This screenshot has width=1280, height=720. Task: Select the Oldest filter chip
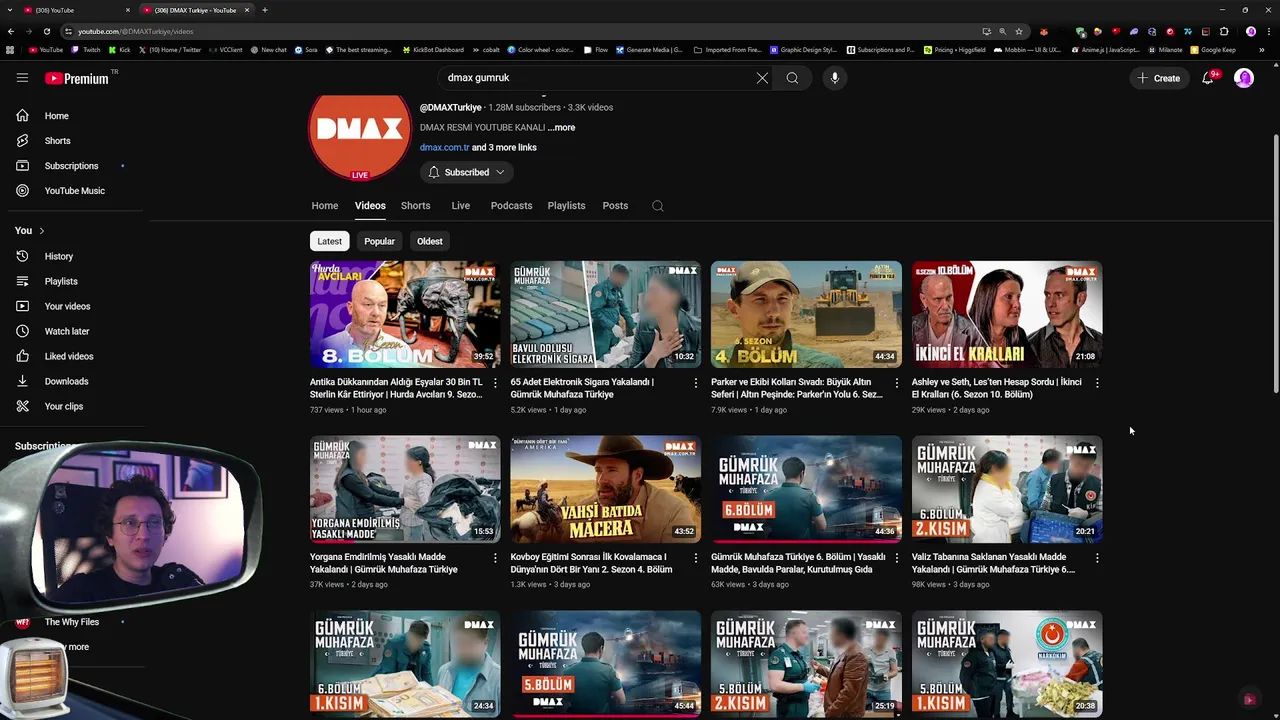pos(430,241)
